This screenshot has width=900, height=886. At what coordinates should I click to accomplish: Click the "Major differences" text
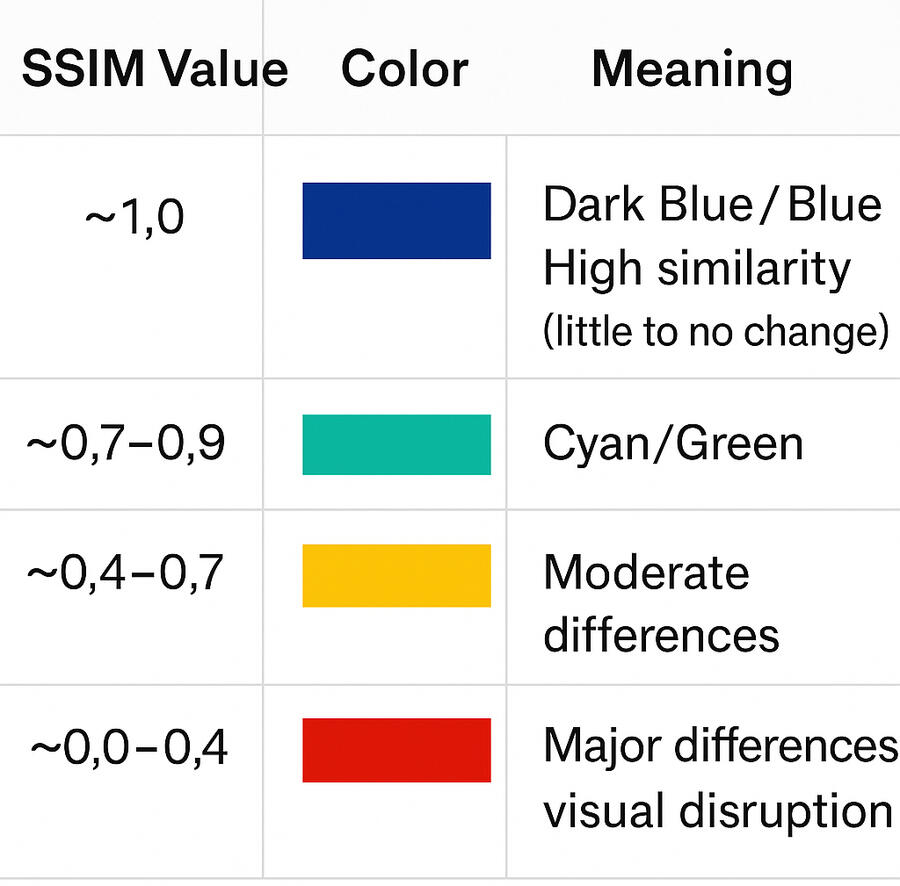click(x=720, y=745)
